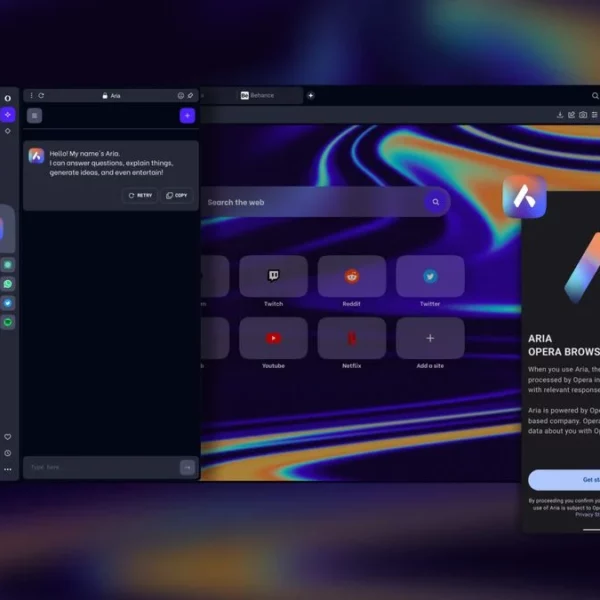Click the large Aria logo above the right panel
This screenshot has height=600, width=600.
pos(524,196)
